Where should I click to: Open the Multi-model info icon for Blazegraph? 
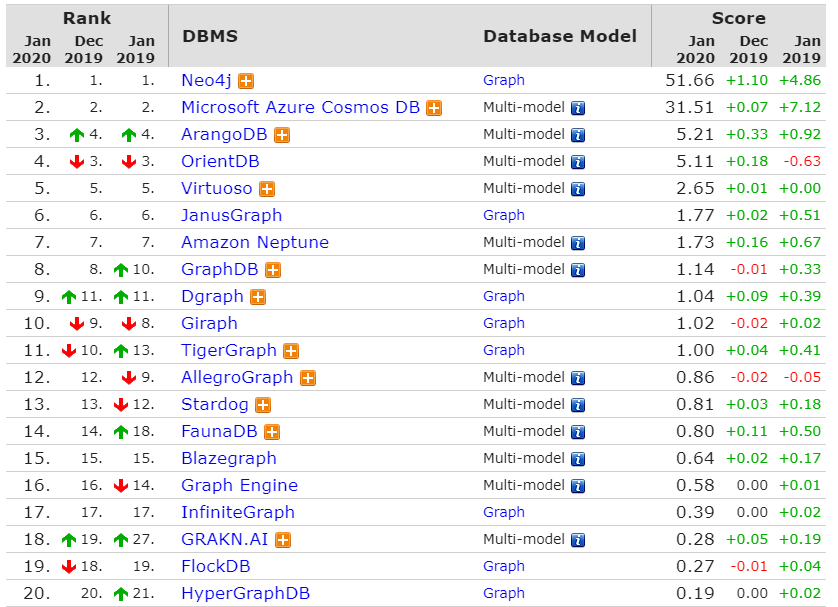coord(578,459)
